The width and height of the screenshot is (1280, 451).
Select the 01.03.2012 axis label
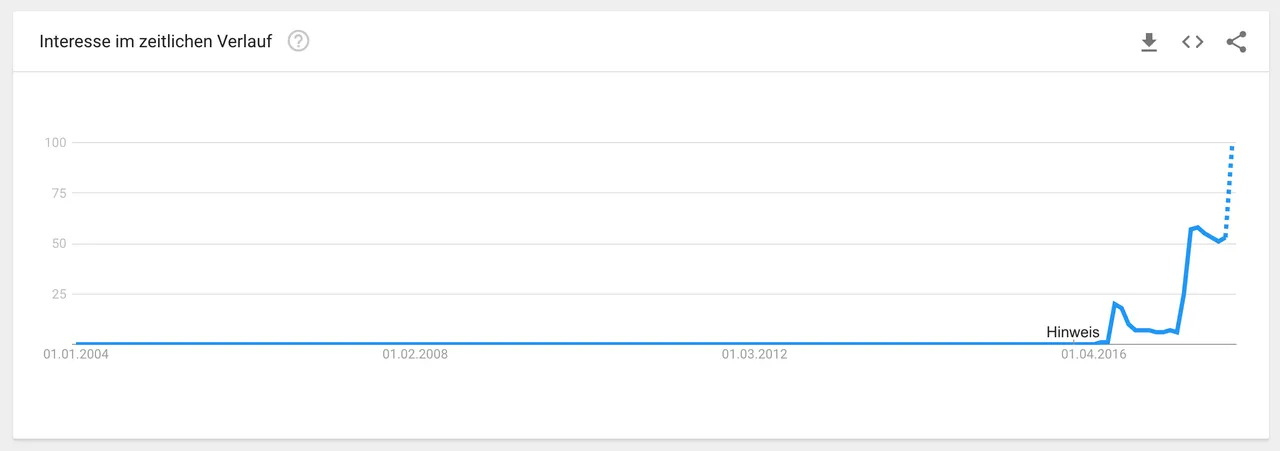pos(755,354)
